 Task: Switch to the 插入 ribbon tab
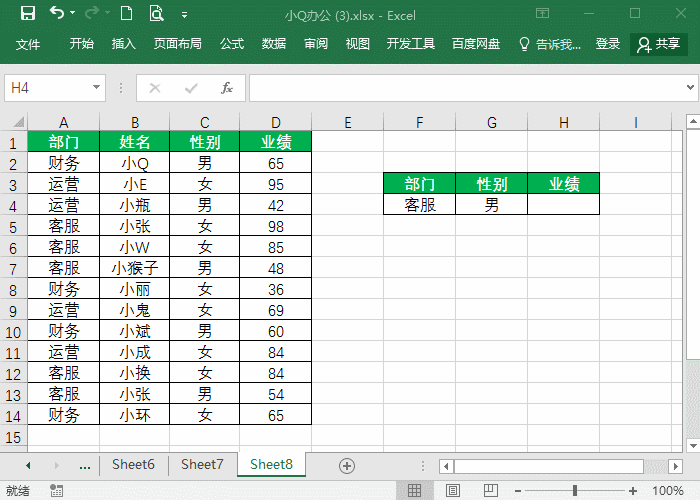coord(124,44)
